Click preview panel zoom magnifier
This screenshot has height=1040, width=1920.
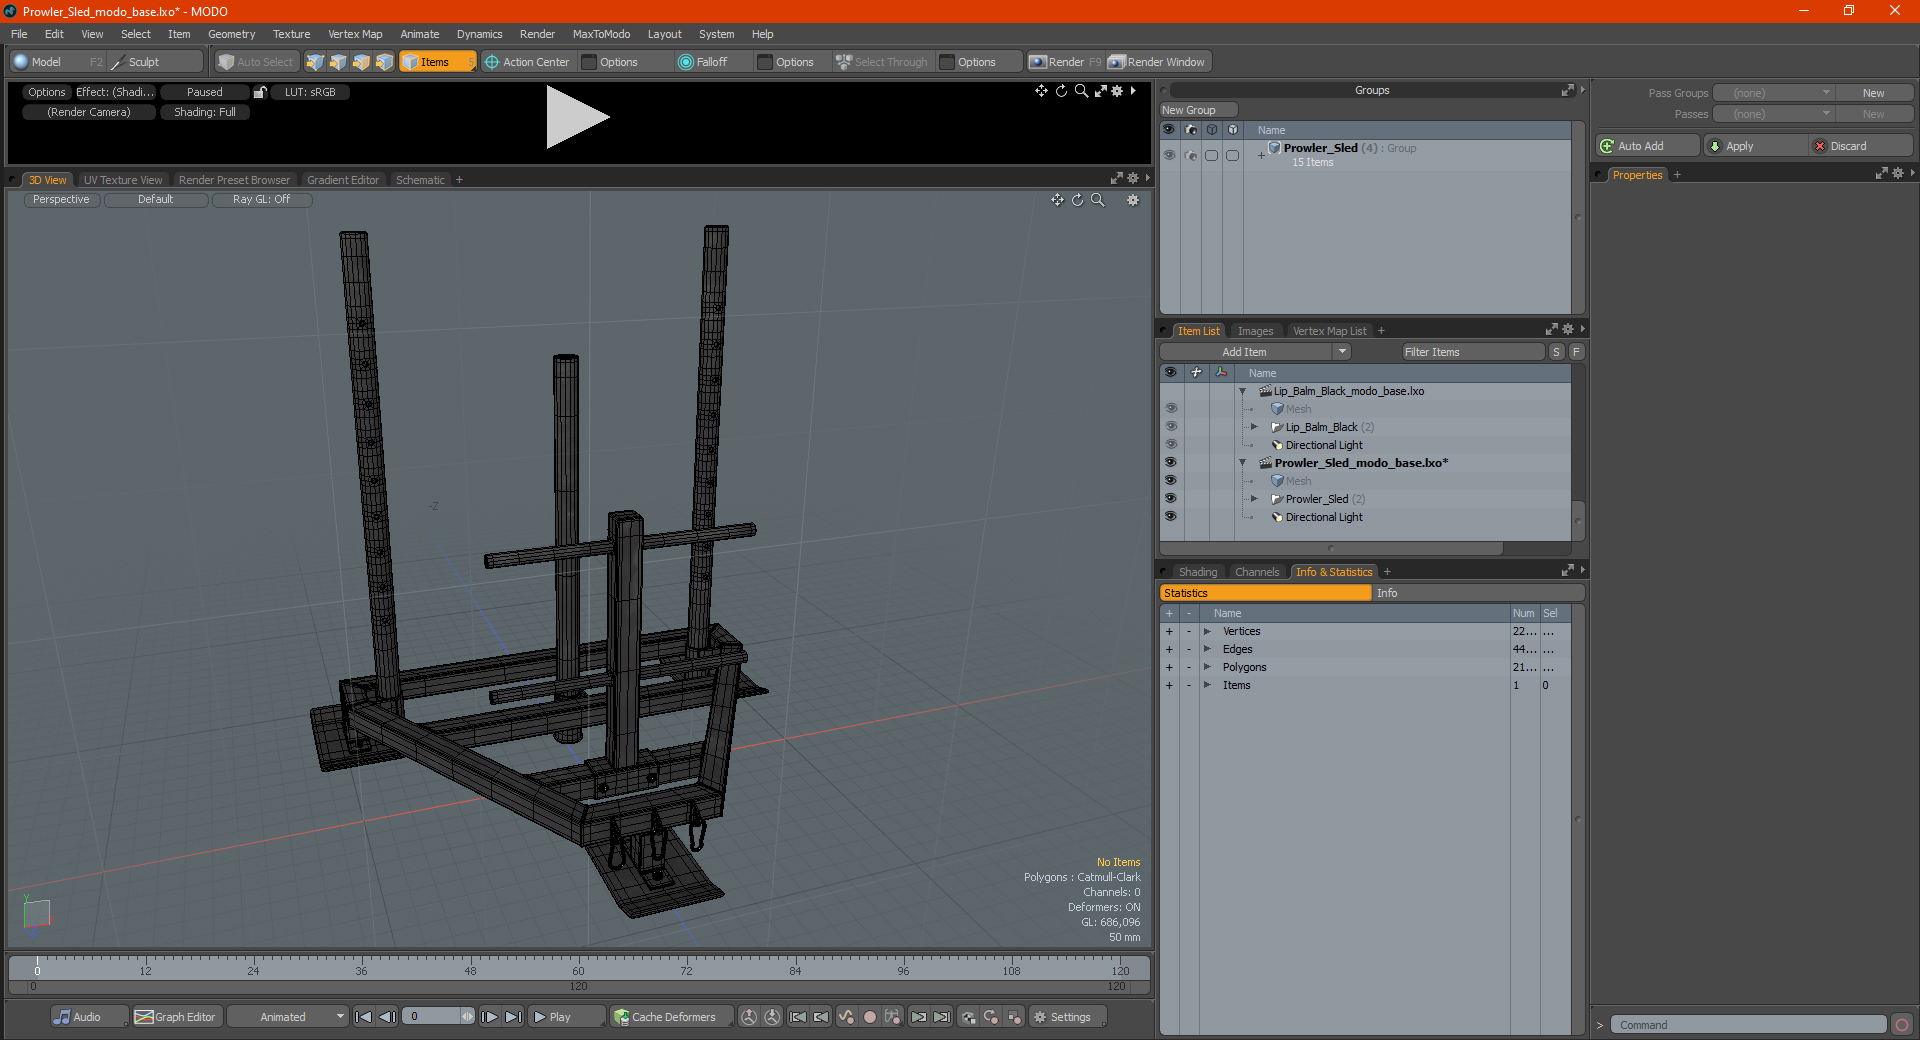click(x=1081, y=91)
